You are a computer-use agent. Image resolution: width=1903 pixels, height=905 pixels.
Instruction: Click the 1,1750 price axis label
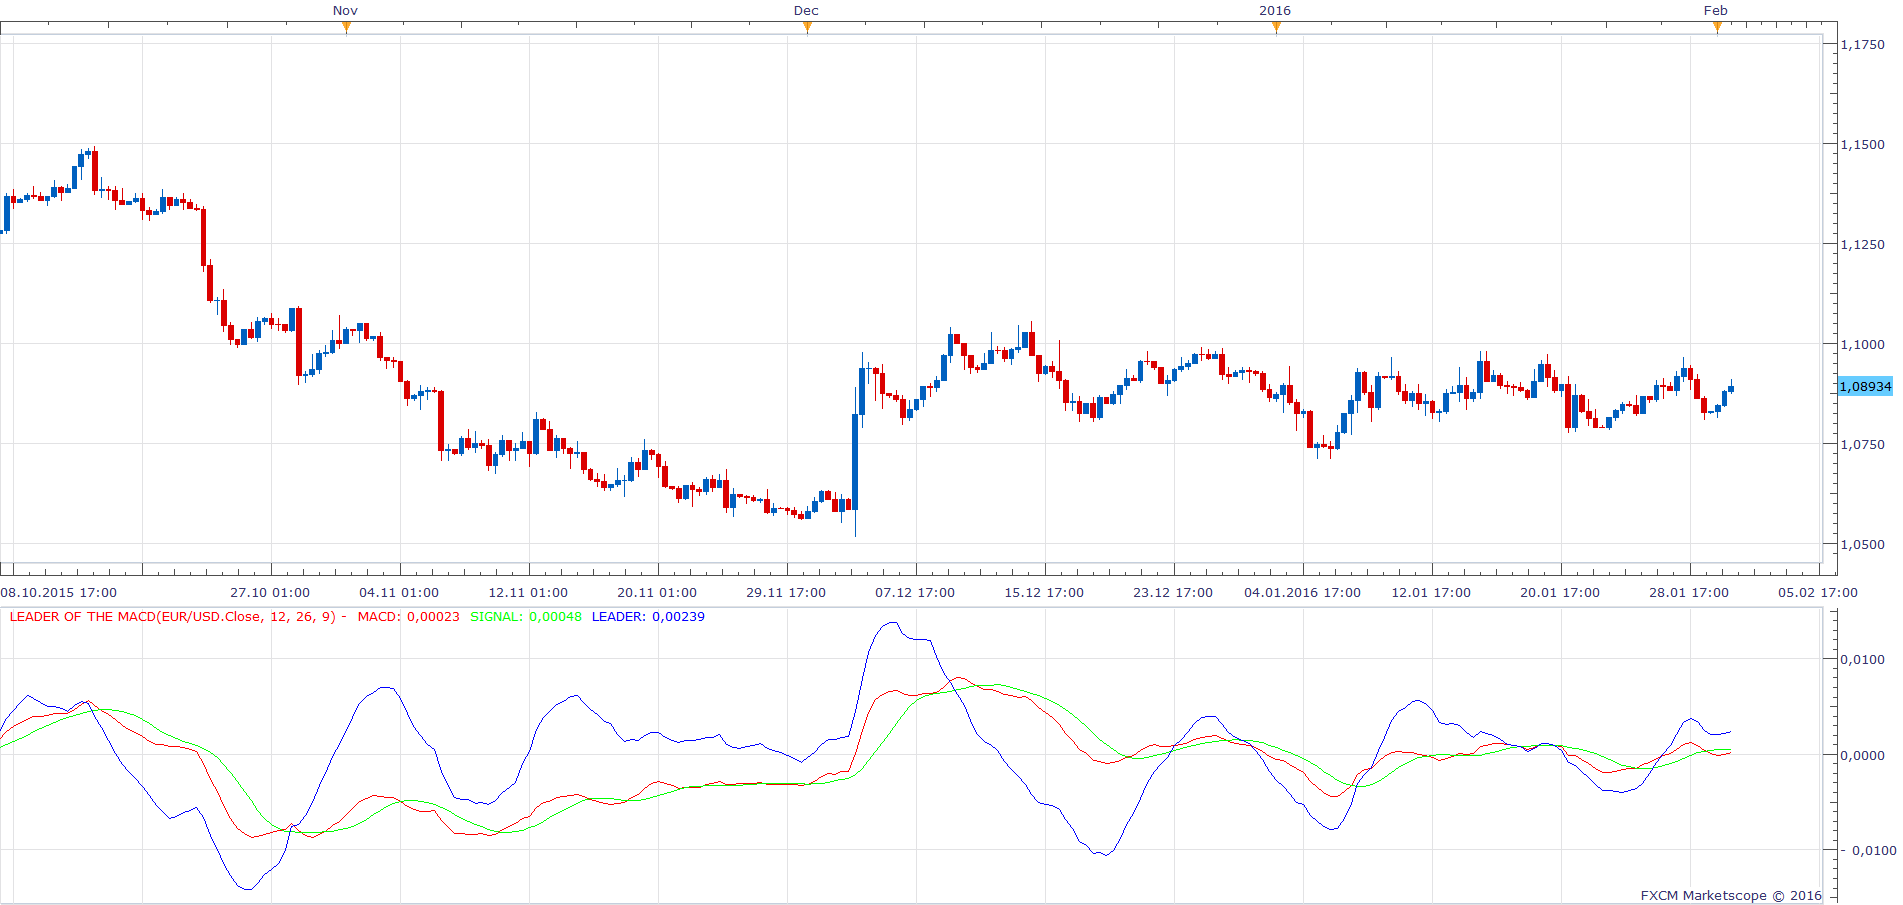pyautogui.click(x=1863, y=44)
